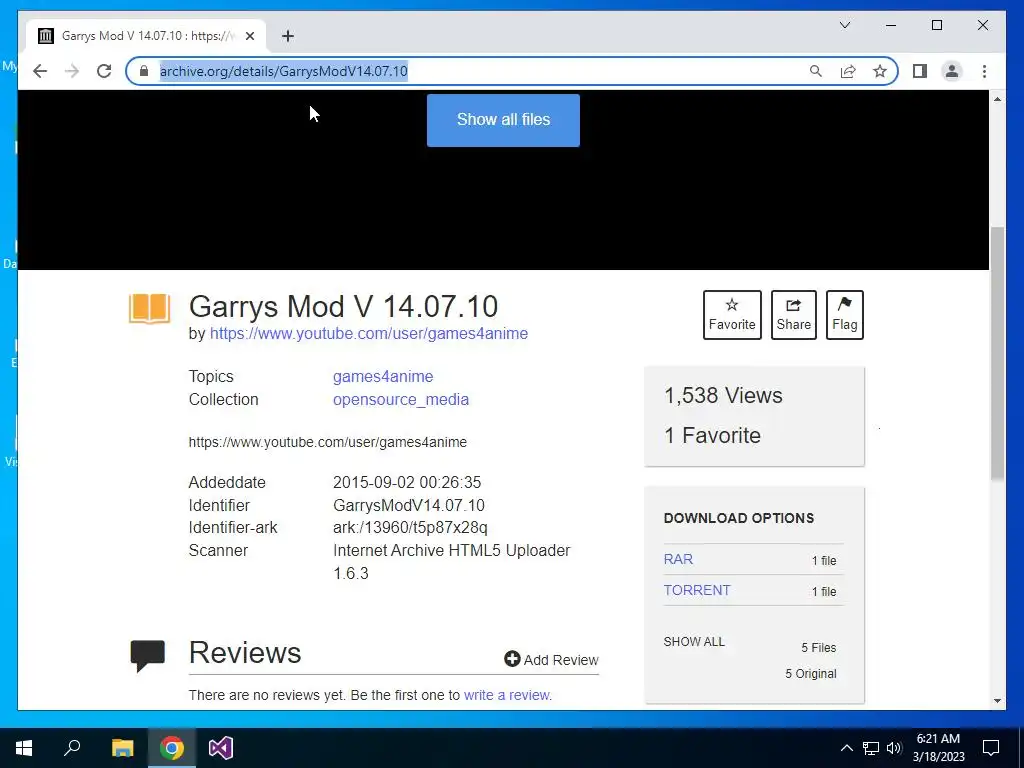Open File Explorer from the taskbar

122,748
